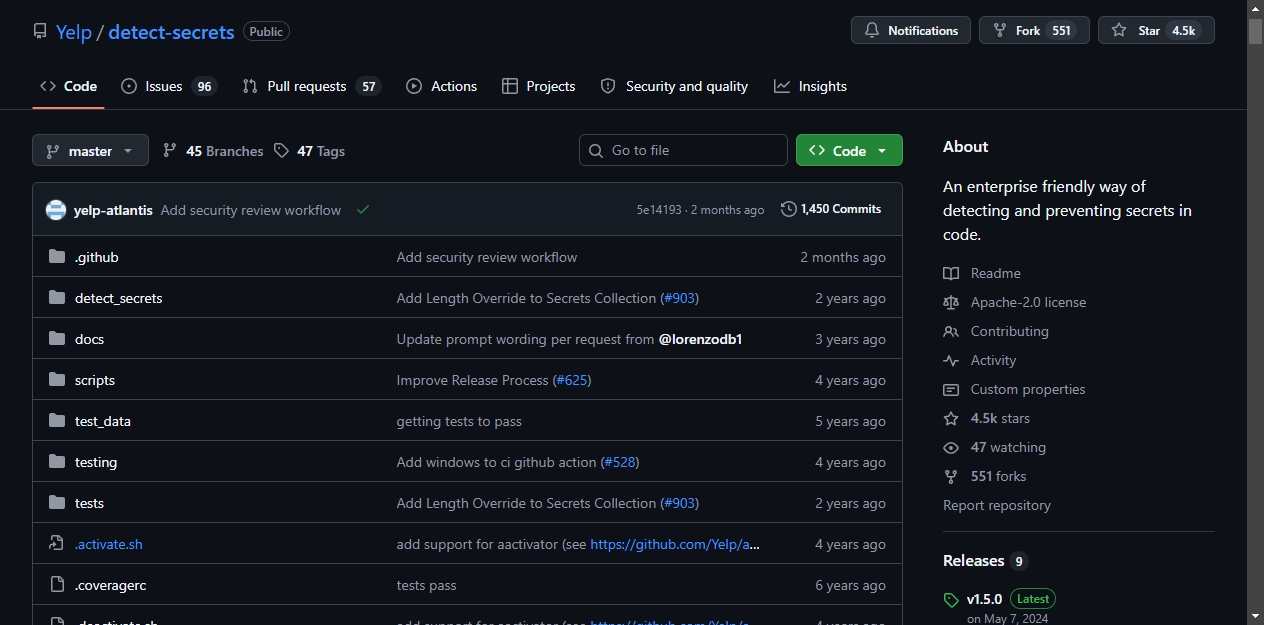
Task: Open the Issues tab
Action: (x=169, y=86)
